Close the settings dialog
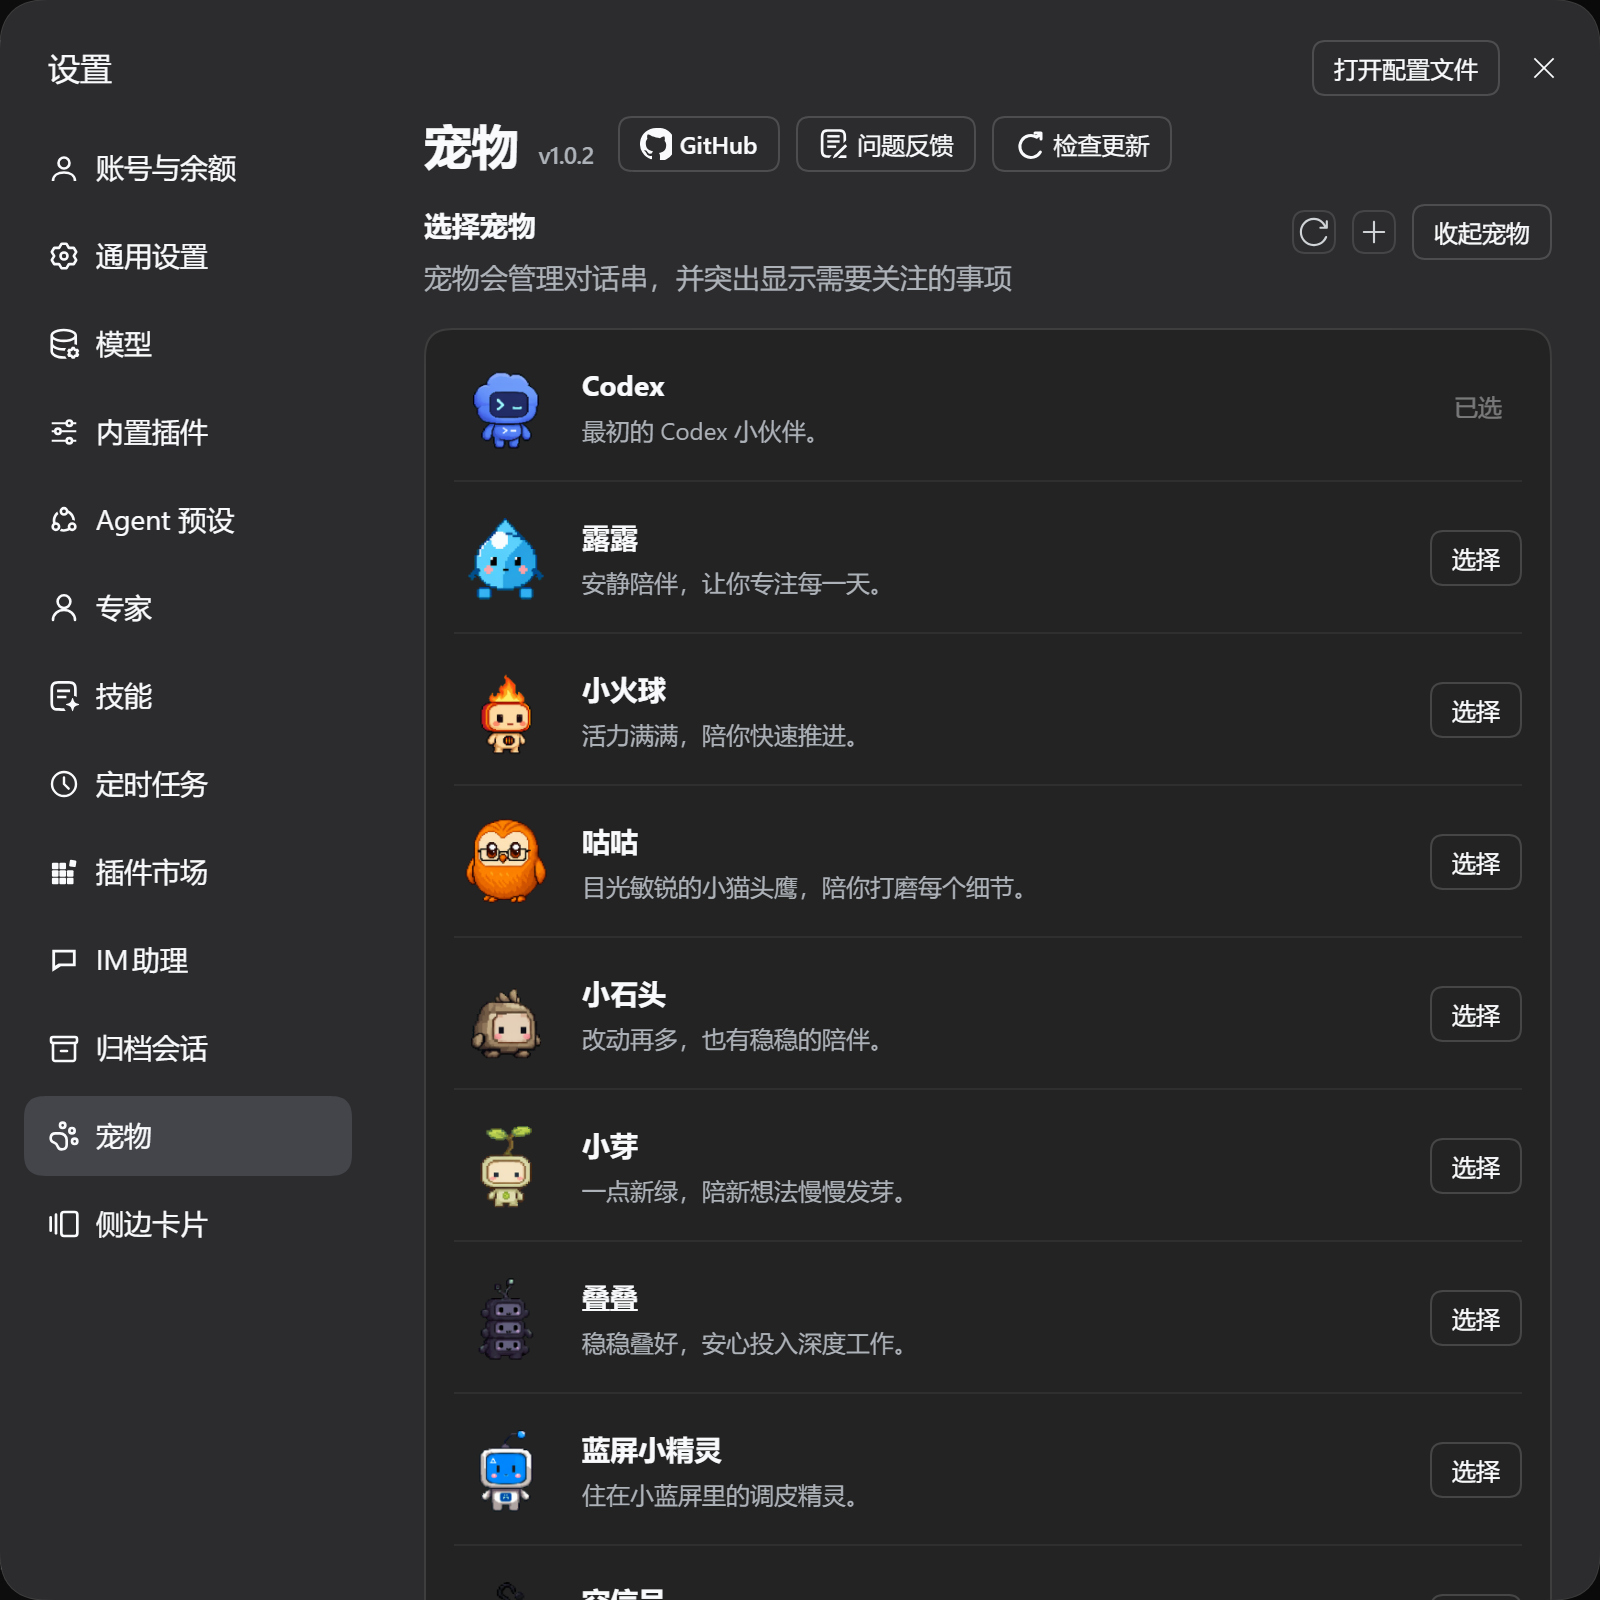This screenshot has height=1600, width=1600. pyautogui.click(x=1543, y=68)
